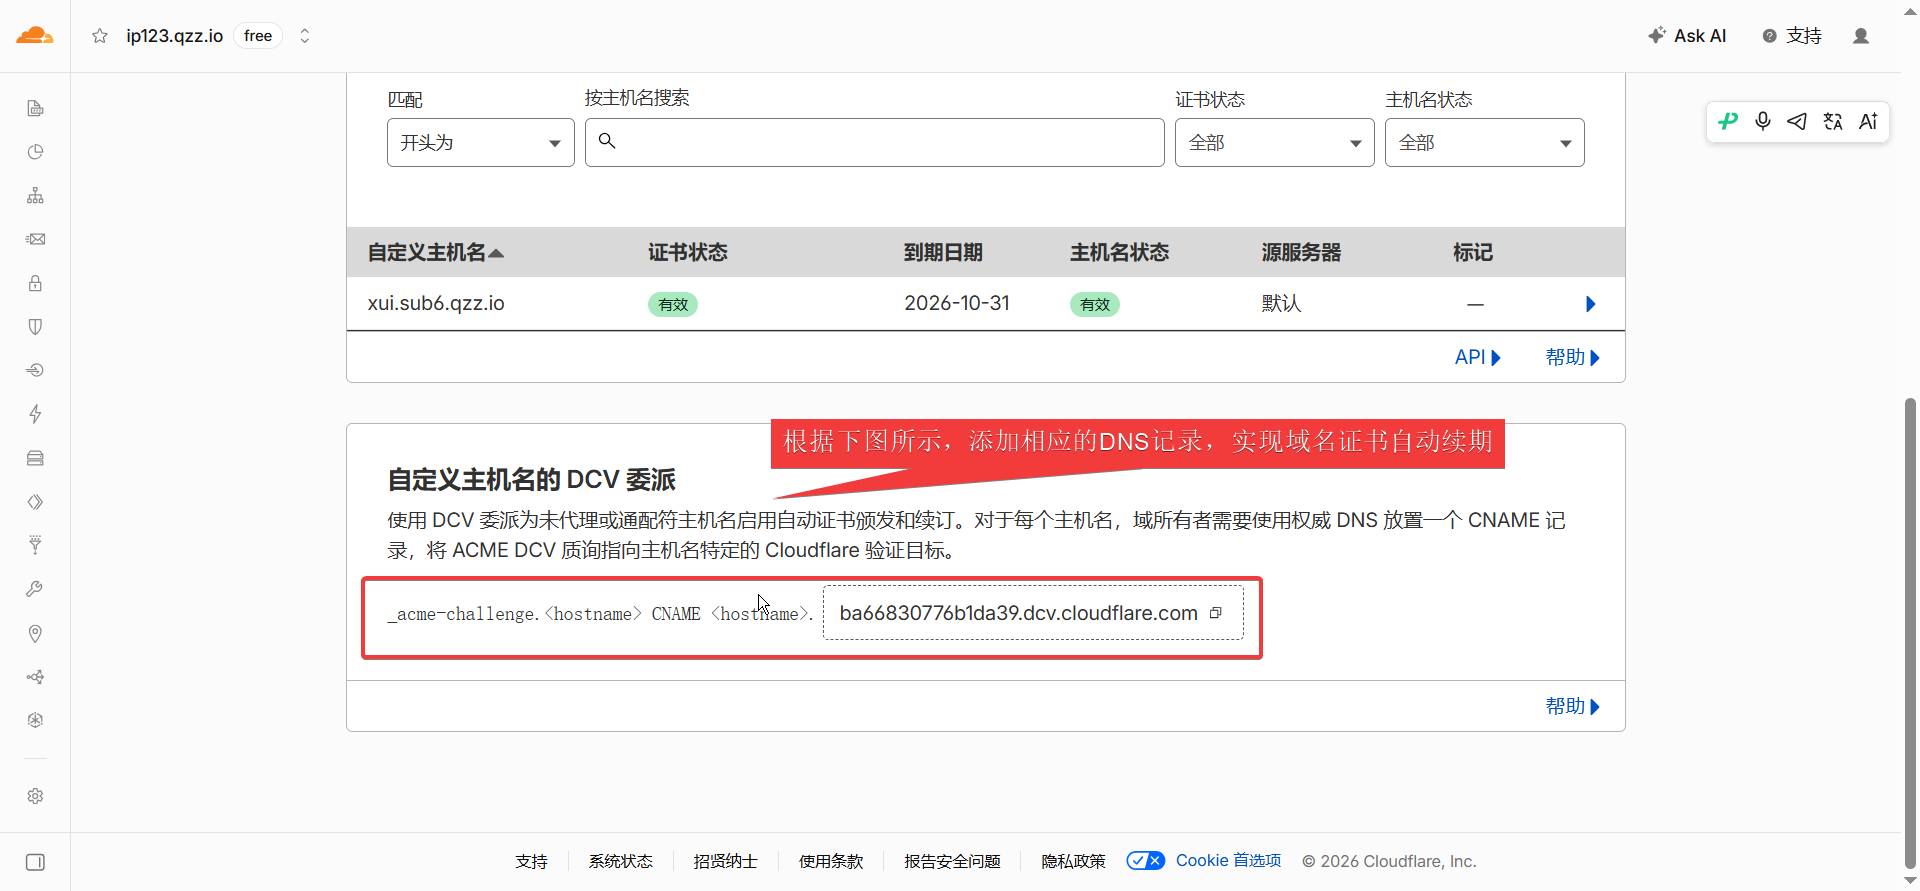Click the 系统状态 footer link
1920x891 pixels.
click(621, 861)
